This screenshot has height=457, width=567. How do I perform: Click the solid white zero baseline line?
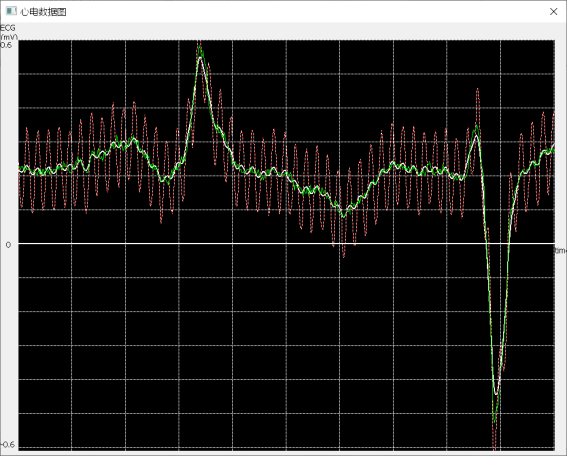[x=286, y=243]
